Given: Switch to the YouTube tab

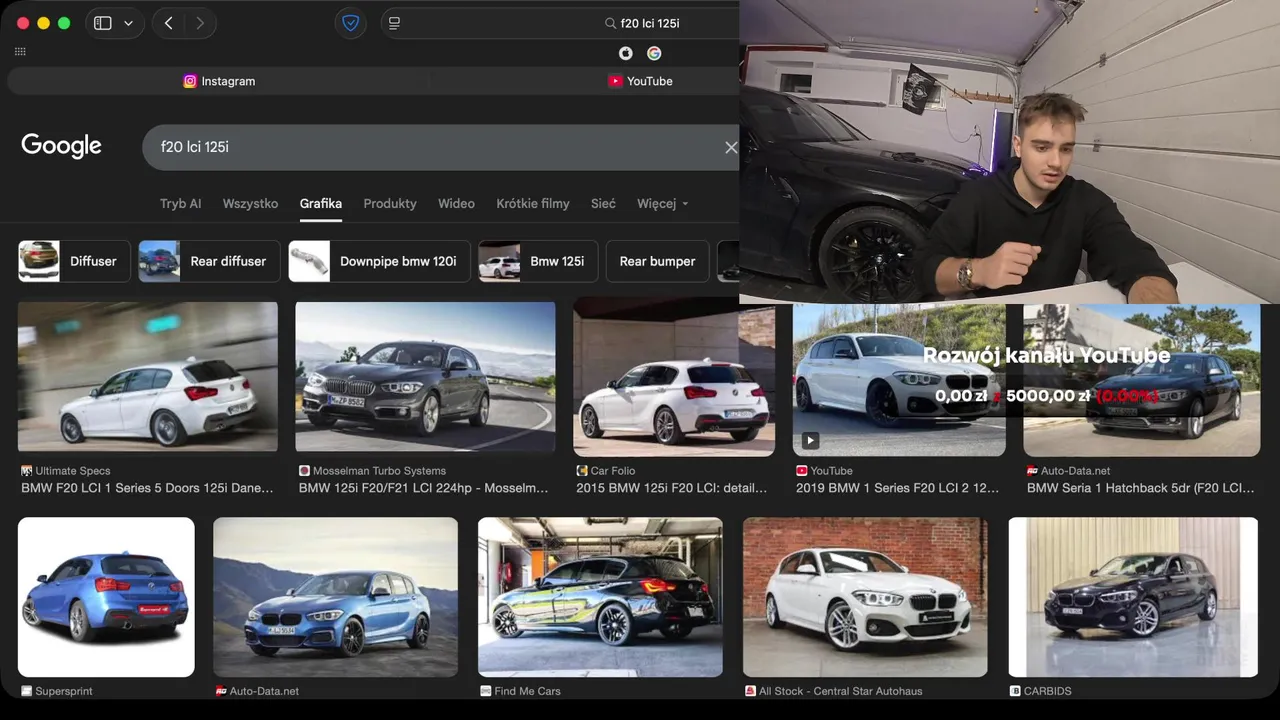Looking at the screenshot, I should point(640,81).
